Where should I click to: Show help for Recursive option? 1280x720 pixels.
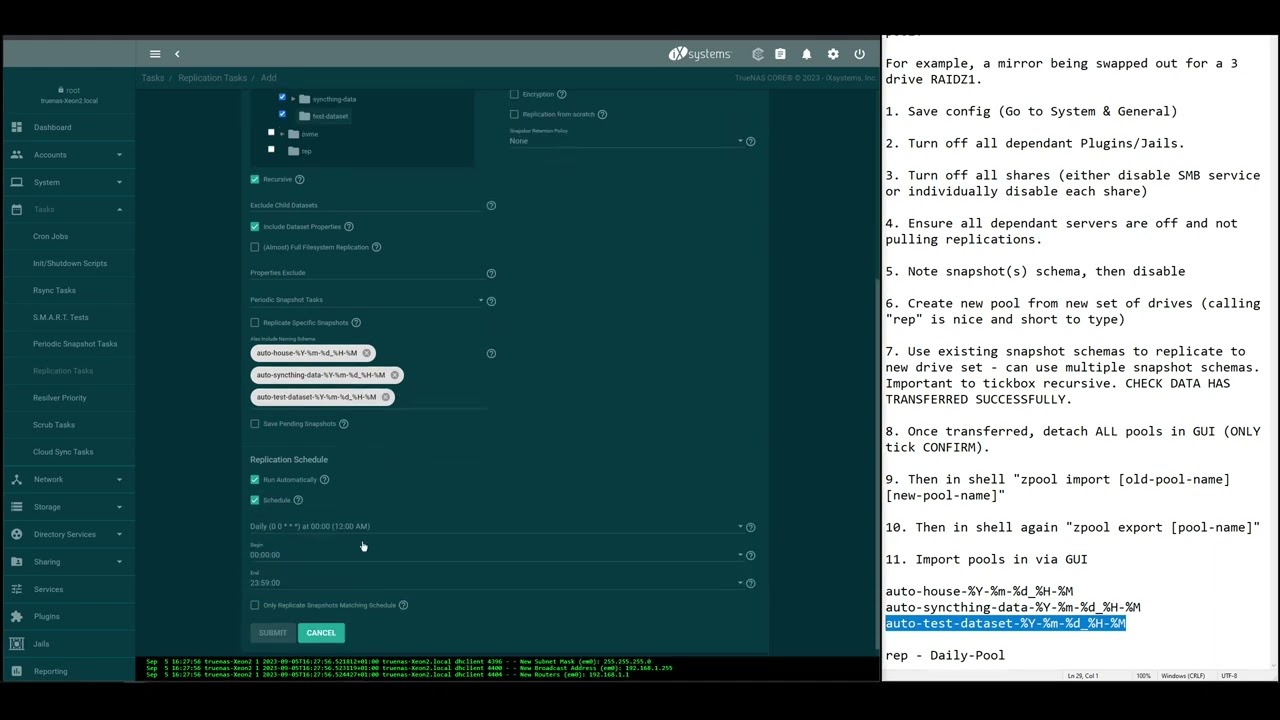300,179
